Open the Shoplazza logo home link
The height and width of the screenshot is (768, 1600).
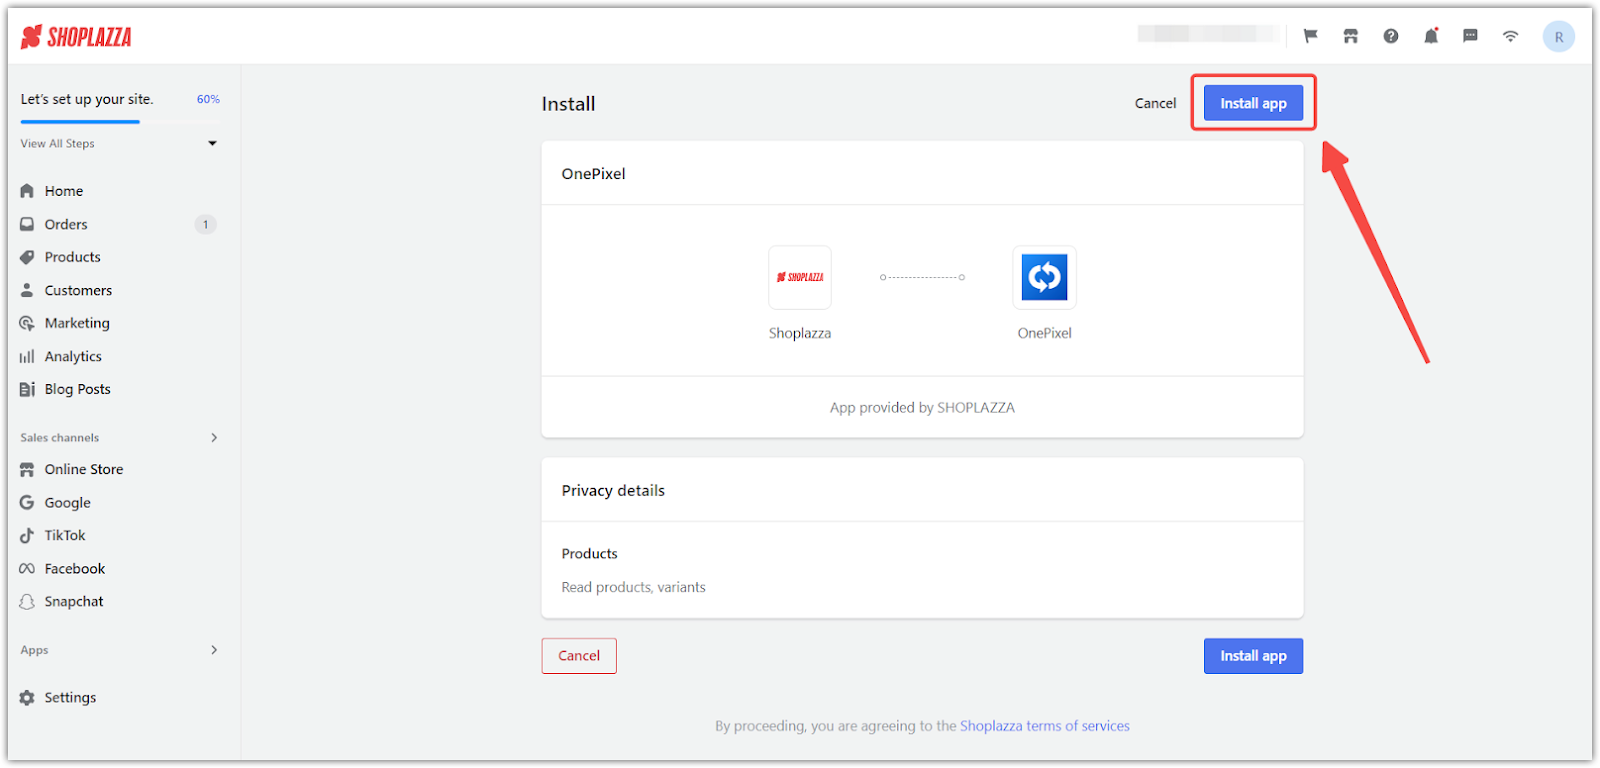76,37
